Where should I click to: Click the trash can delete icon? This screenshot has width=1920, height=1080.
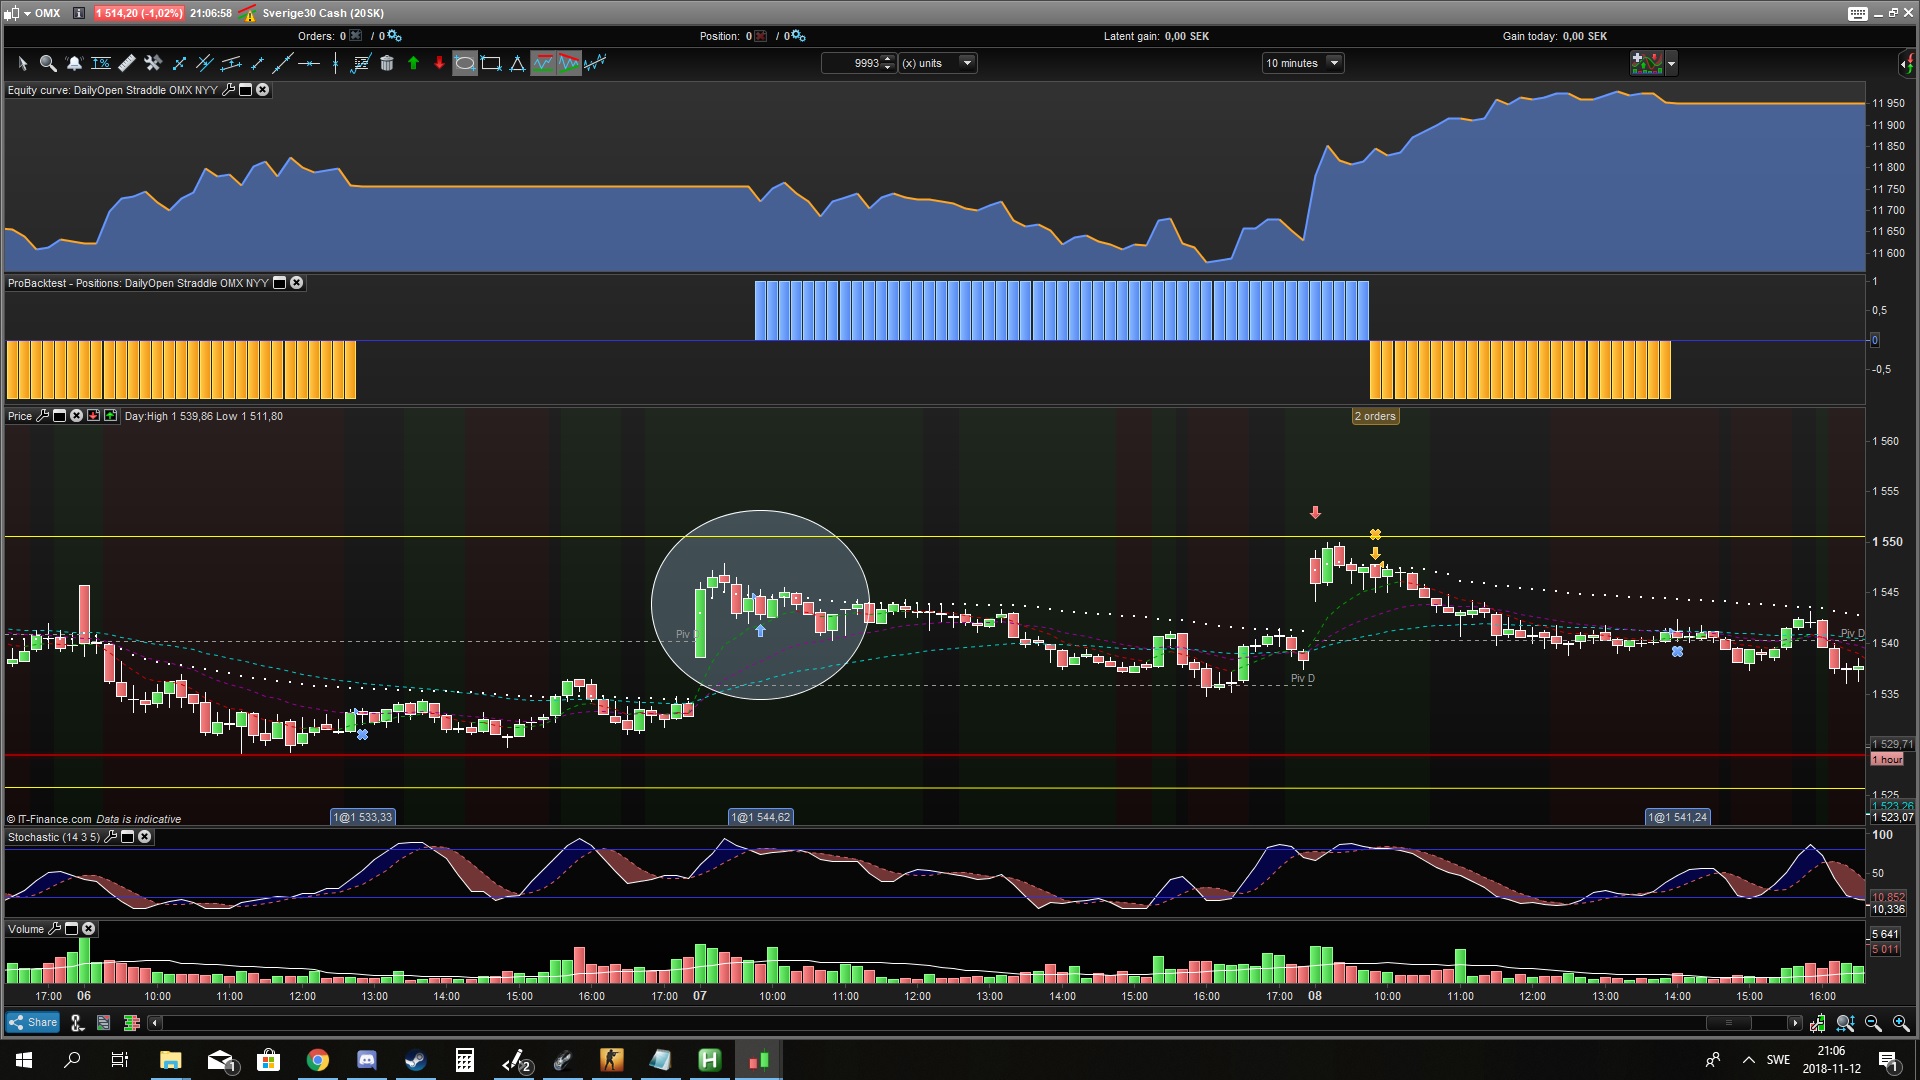387,63
